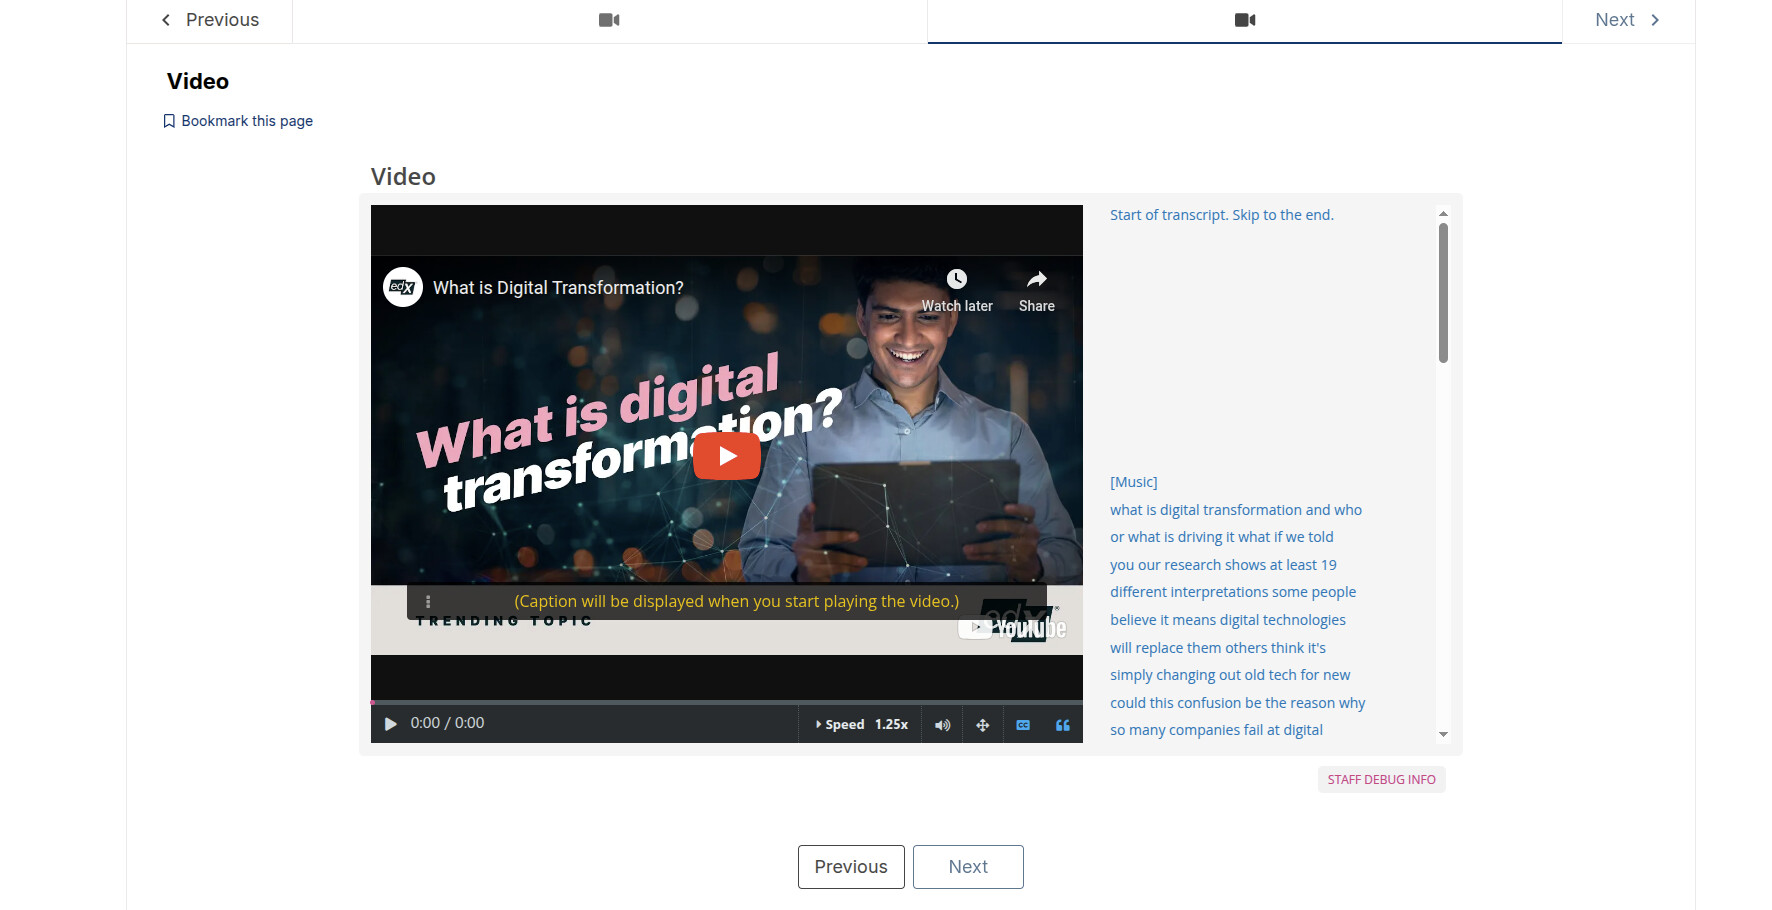The width and height of the screenshot is (1772, 910).
Task: Bookmark this page
Action: coord(238,121)
